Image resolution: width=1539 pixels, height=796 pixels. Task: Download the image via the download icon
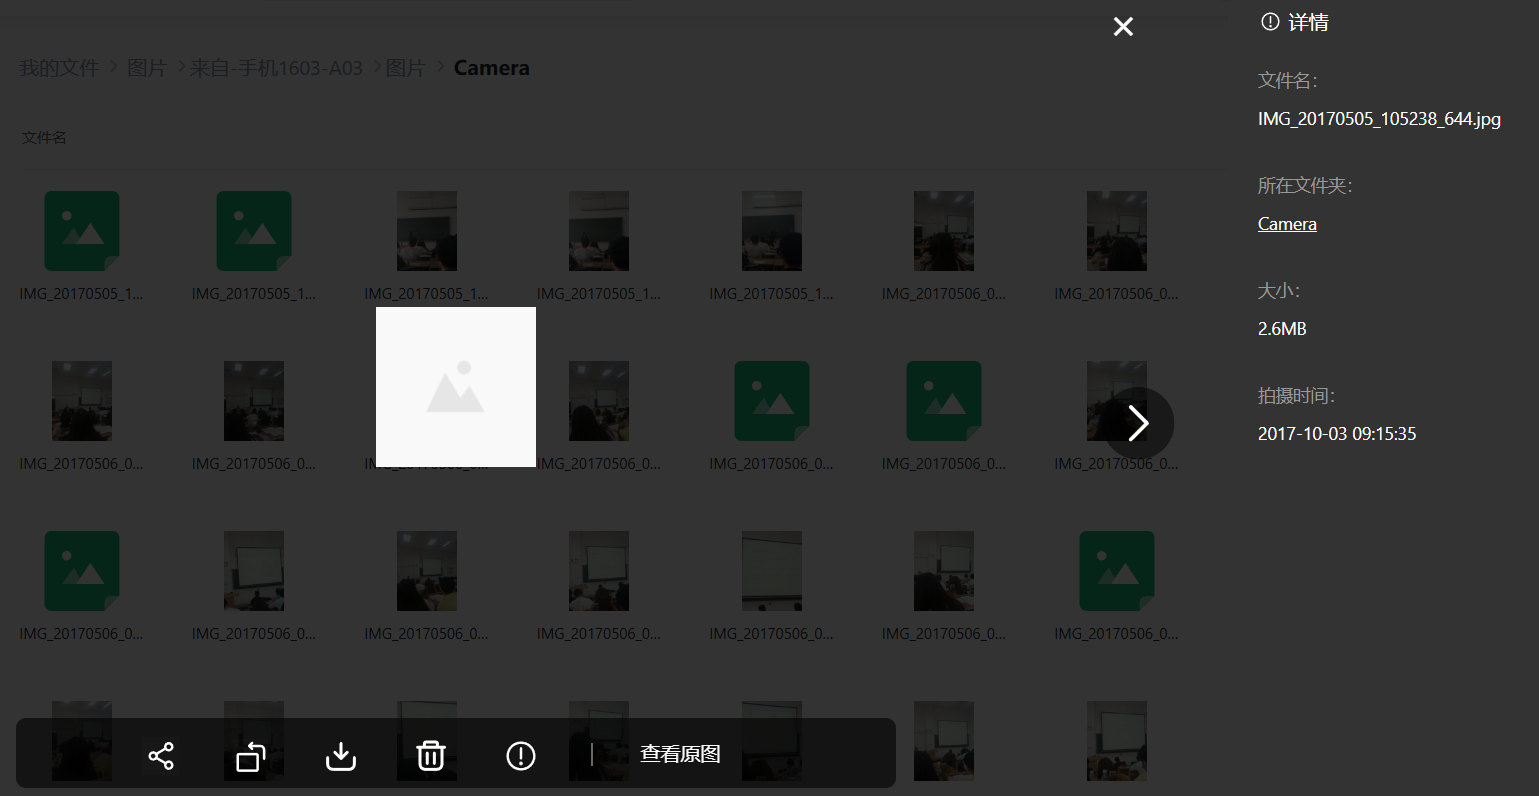point(341,756)
